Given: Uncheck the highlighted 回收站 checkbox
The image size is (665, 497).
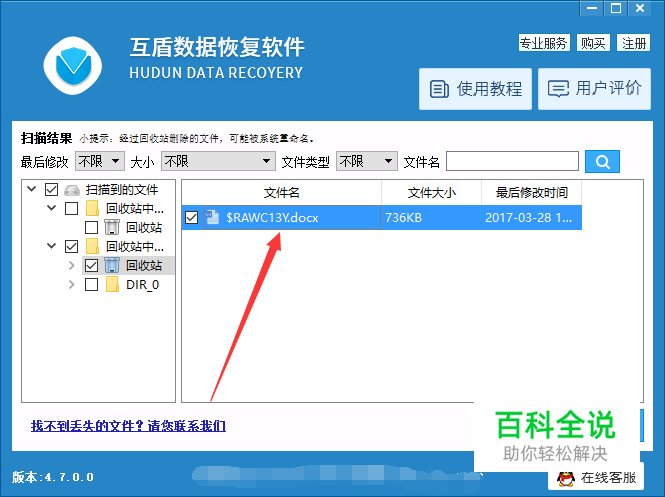Looking at the screenshot, I should tap(91, 265).
